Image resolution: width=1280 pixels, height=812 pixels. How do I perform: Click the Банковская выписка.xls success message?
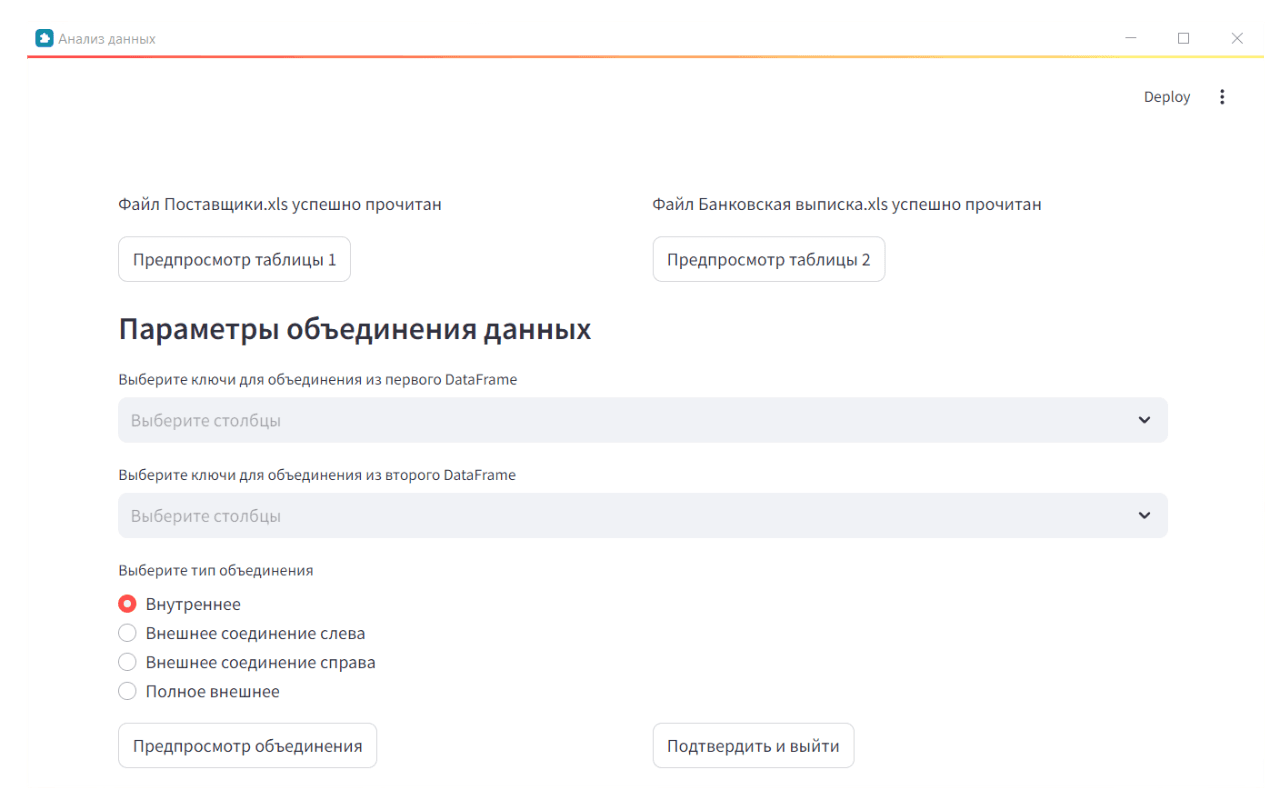842,204
